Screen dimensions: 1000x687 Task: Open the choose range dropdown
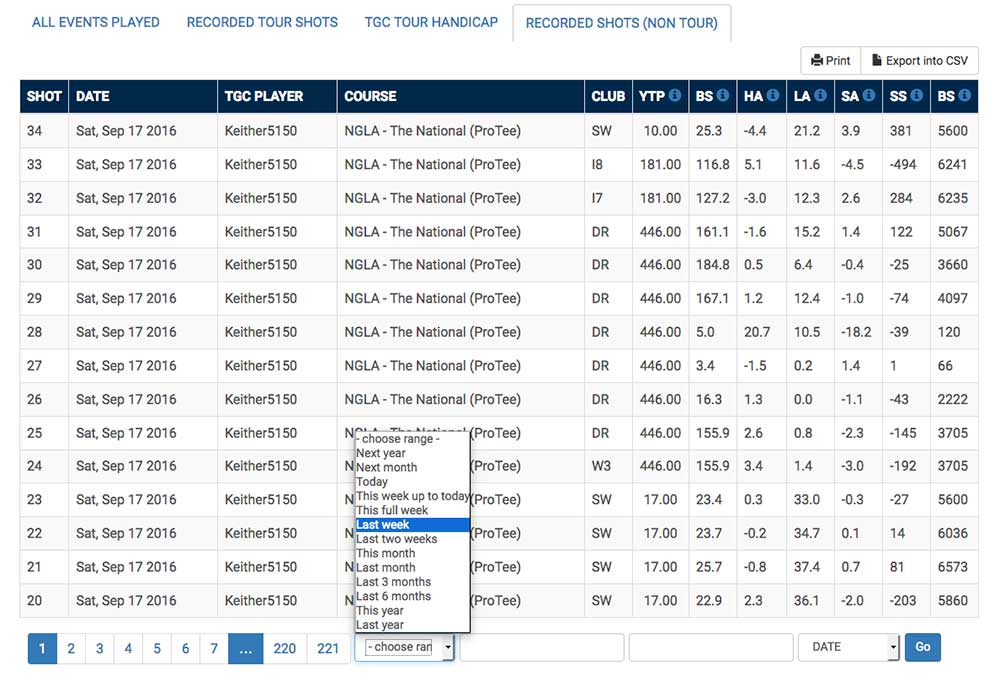(404, 648)
